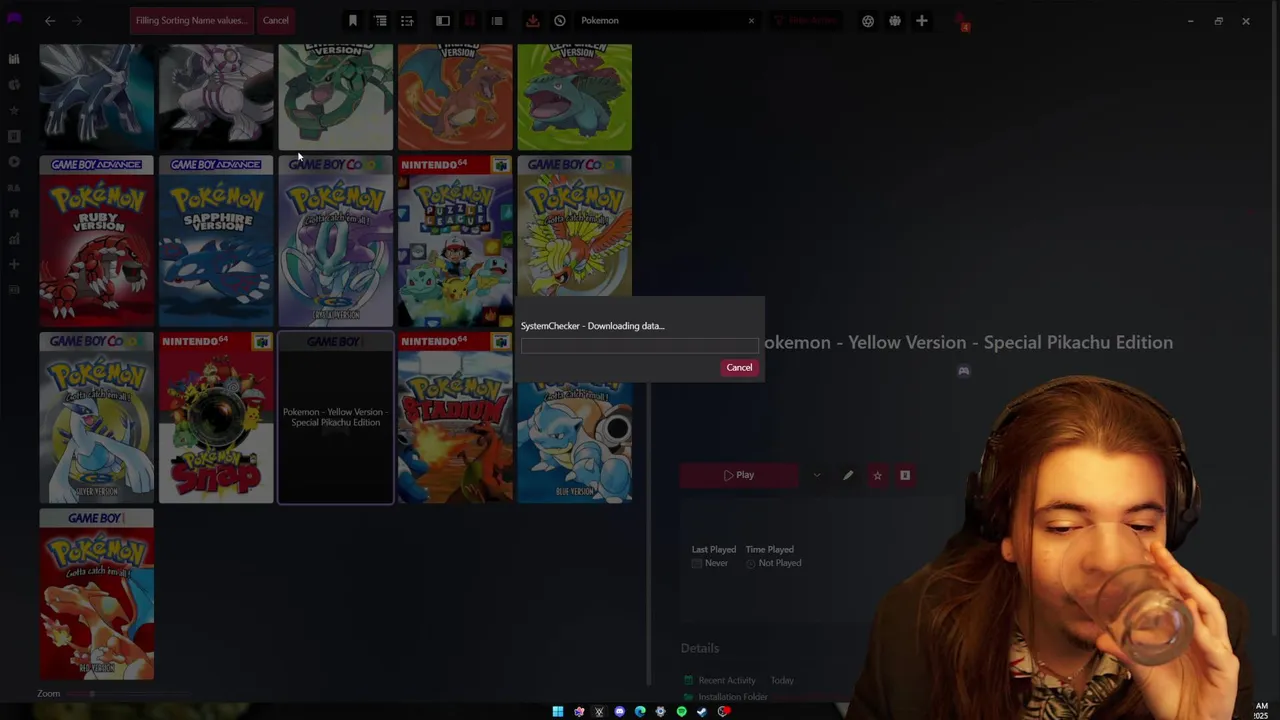1280x720 pixels.
Task: Select Pokemon Sapphire Version cover
Action: (x=216, y=241)
